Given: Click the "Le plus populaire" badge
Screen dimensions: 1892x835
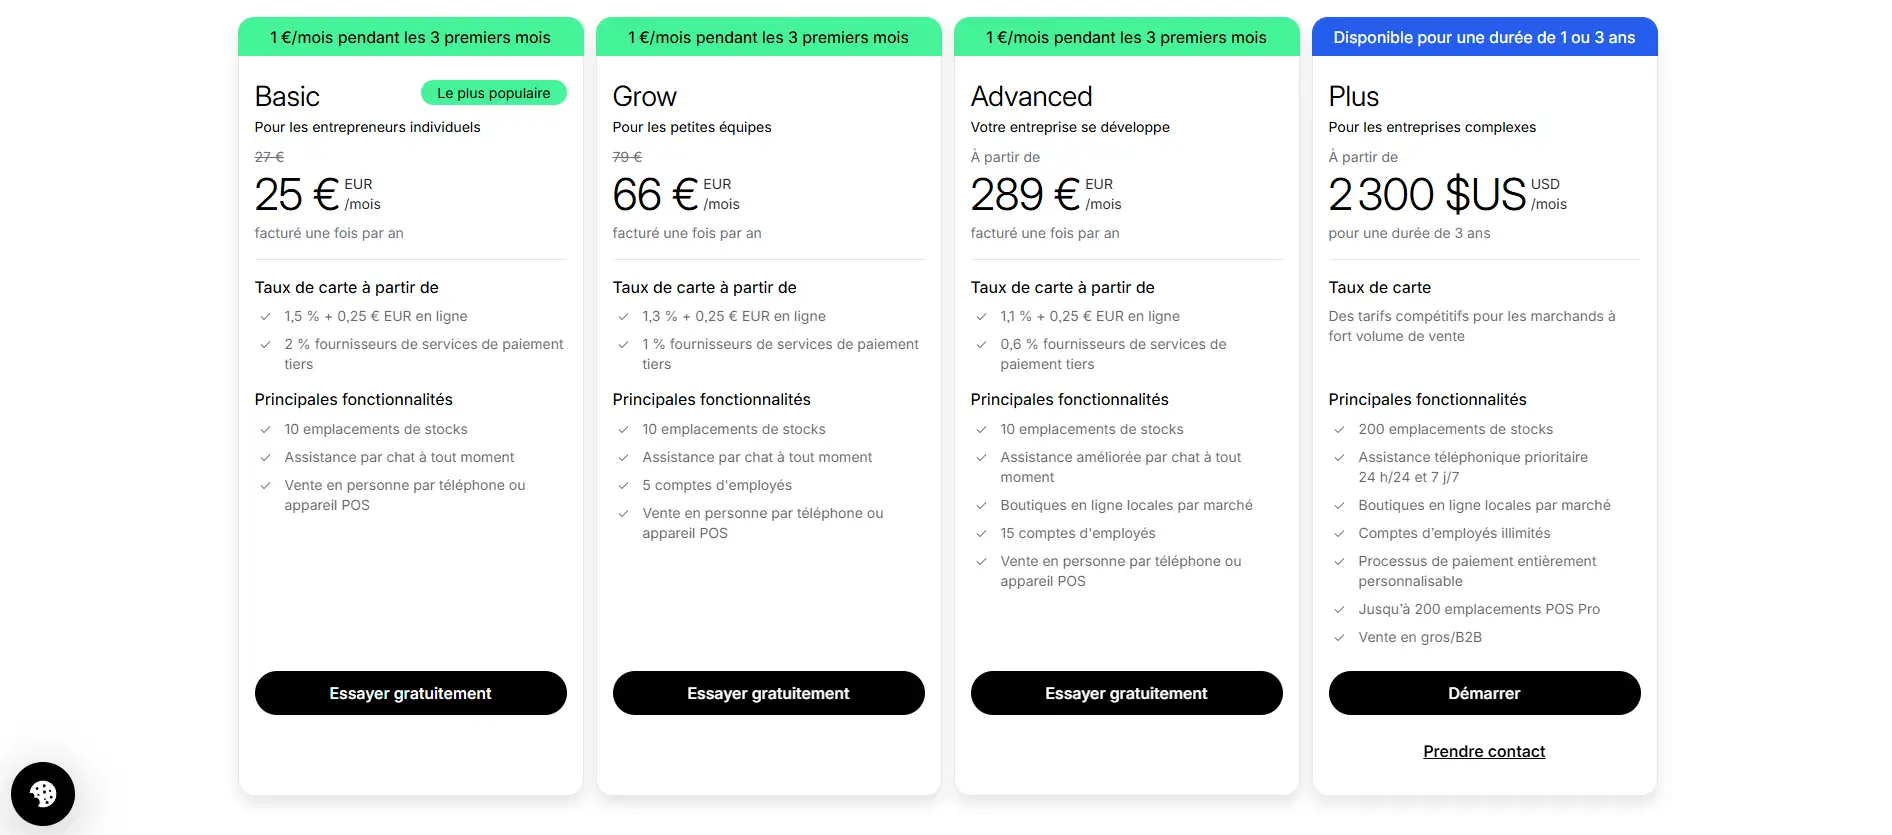Looking at the screenshot, I should click(x=493, y=93).
